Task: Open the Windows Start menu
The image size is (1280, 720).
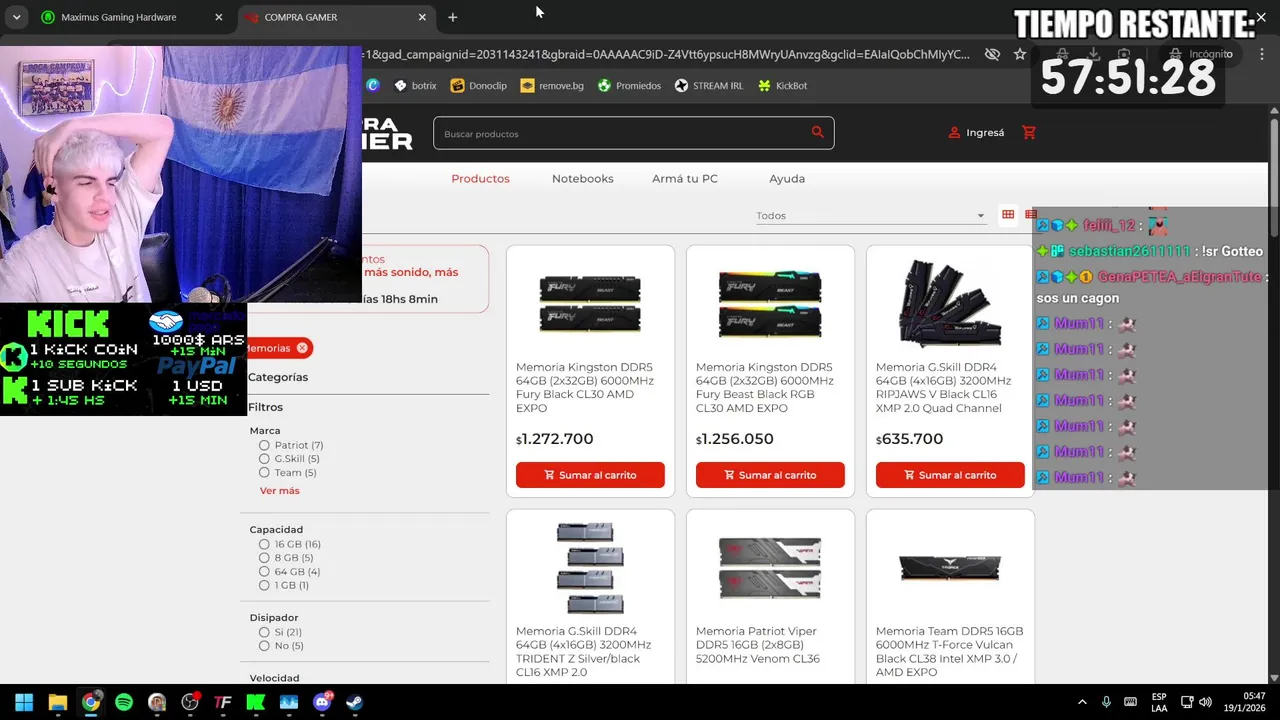Action: point(24,702)
